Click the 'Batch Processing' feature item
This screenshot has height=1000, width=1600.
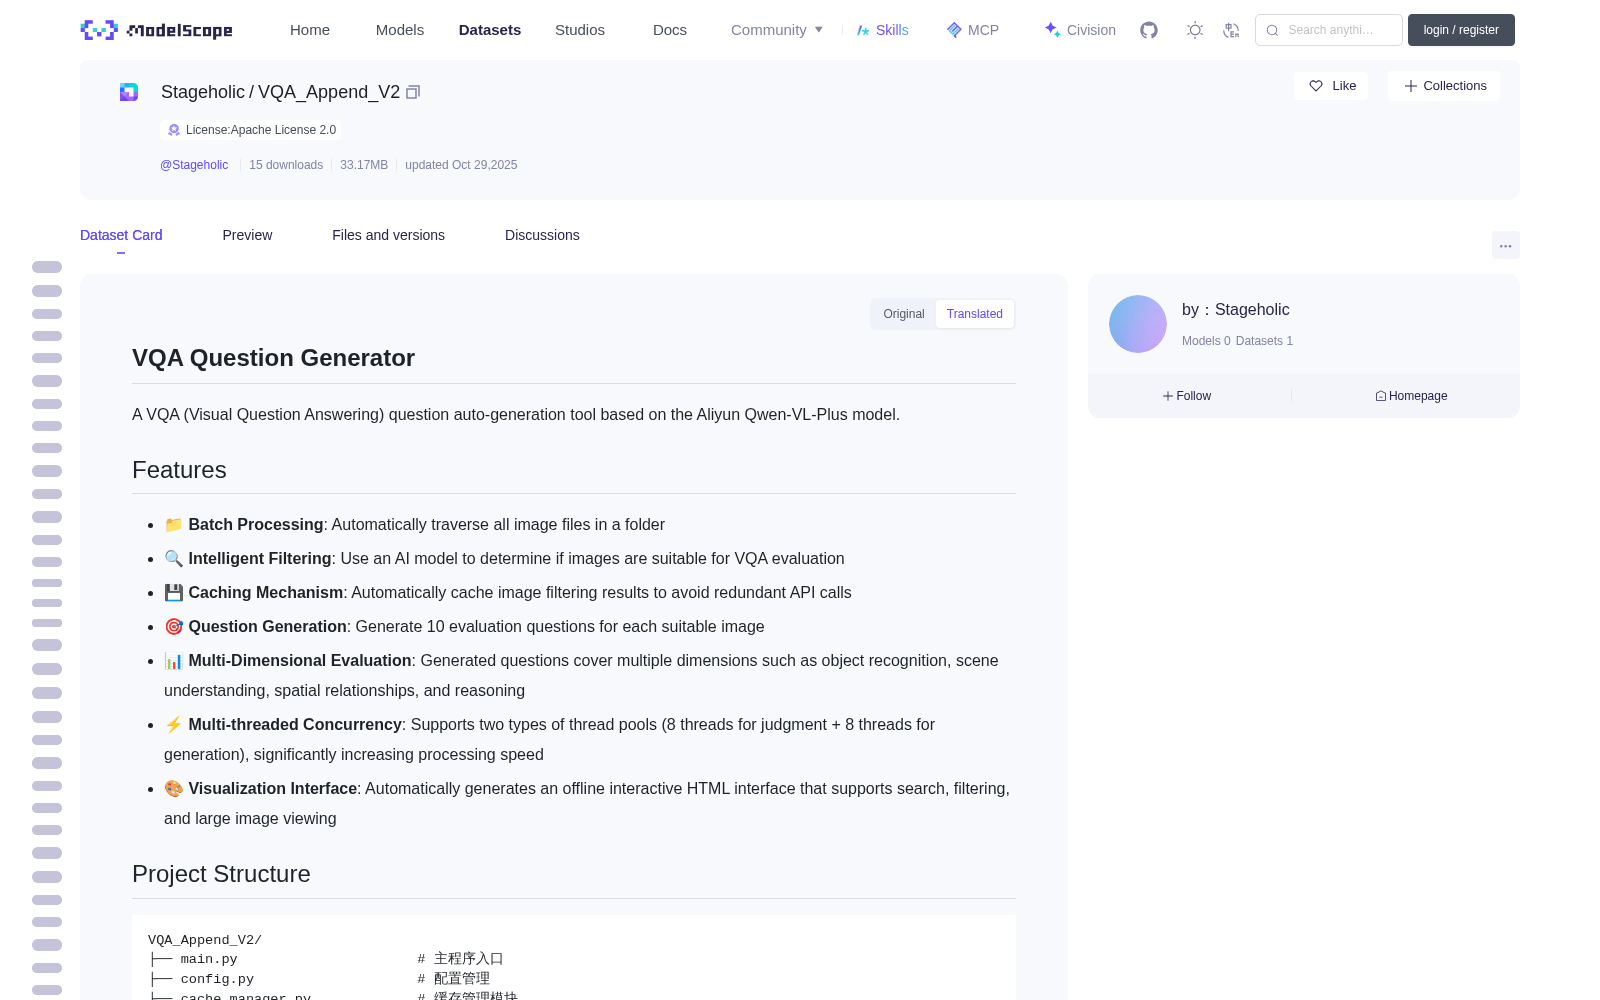click(414, 524)
